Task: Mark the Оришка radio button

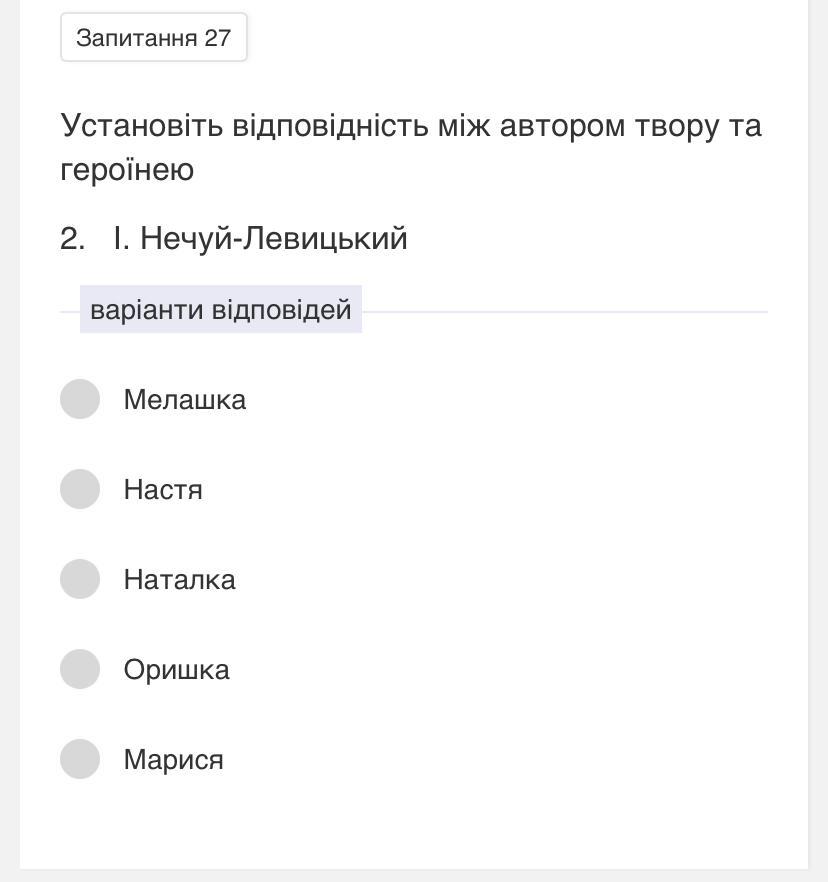Action: [x=80, y=669]
